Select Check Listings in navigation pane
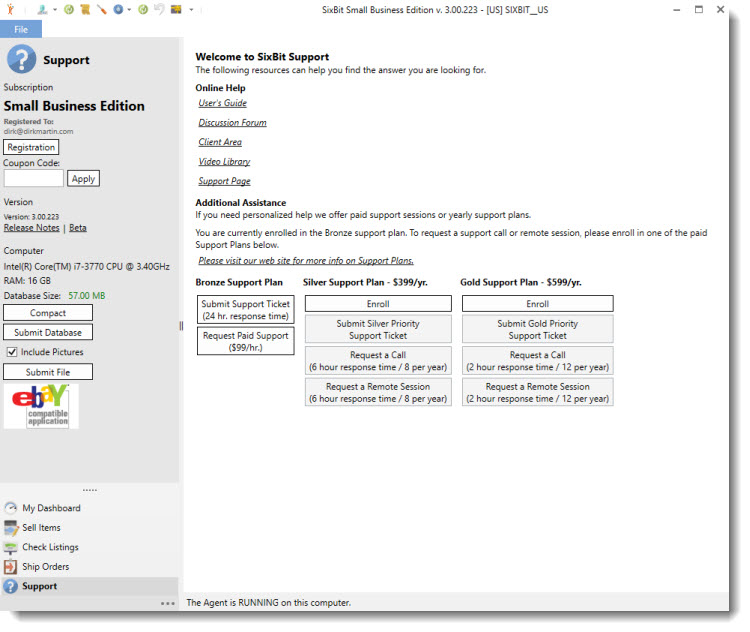Image resolution: width=750 pixels, height=632 pixels. 50,547
